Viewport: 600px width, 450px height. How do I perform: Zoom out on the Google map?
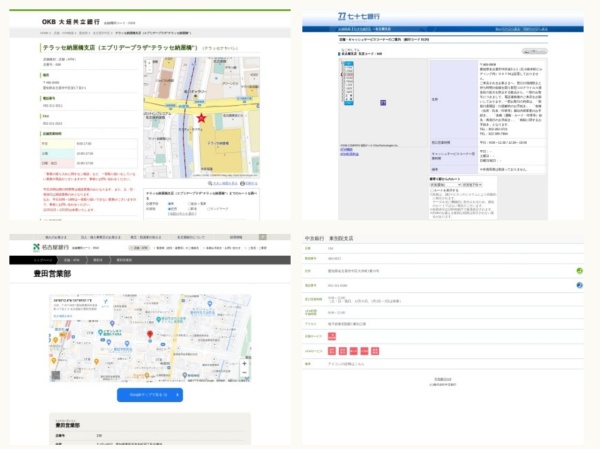click(245, 372)
